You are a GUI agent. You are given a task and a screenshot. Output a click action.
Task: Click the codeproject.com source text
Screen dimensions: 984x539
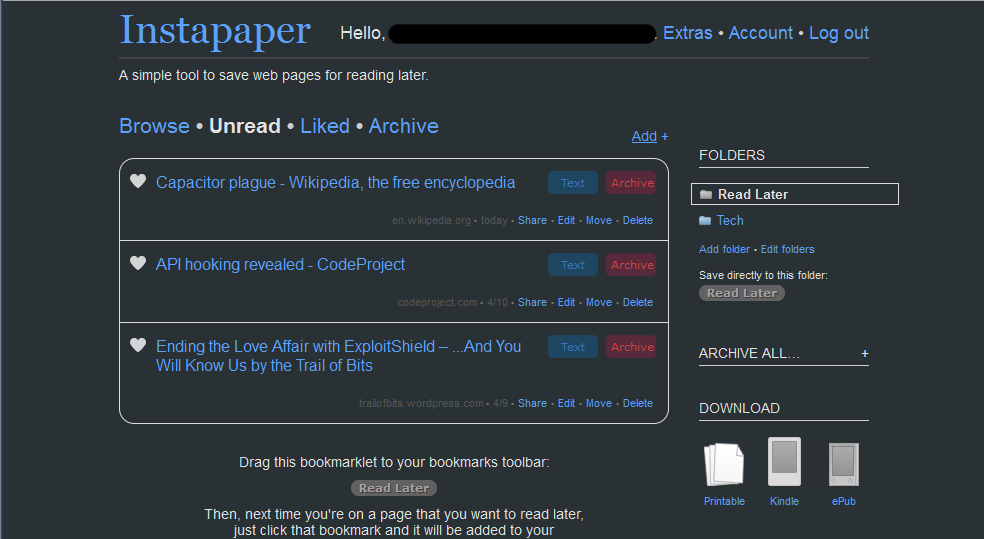click(x=437, y=302)
